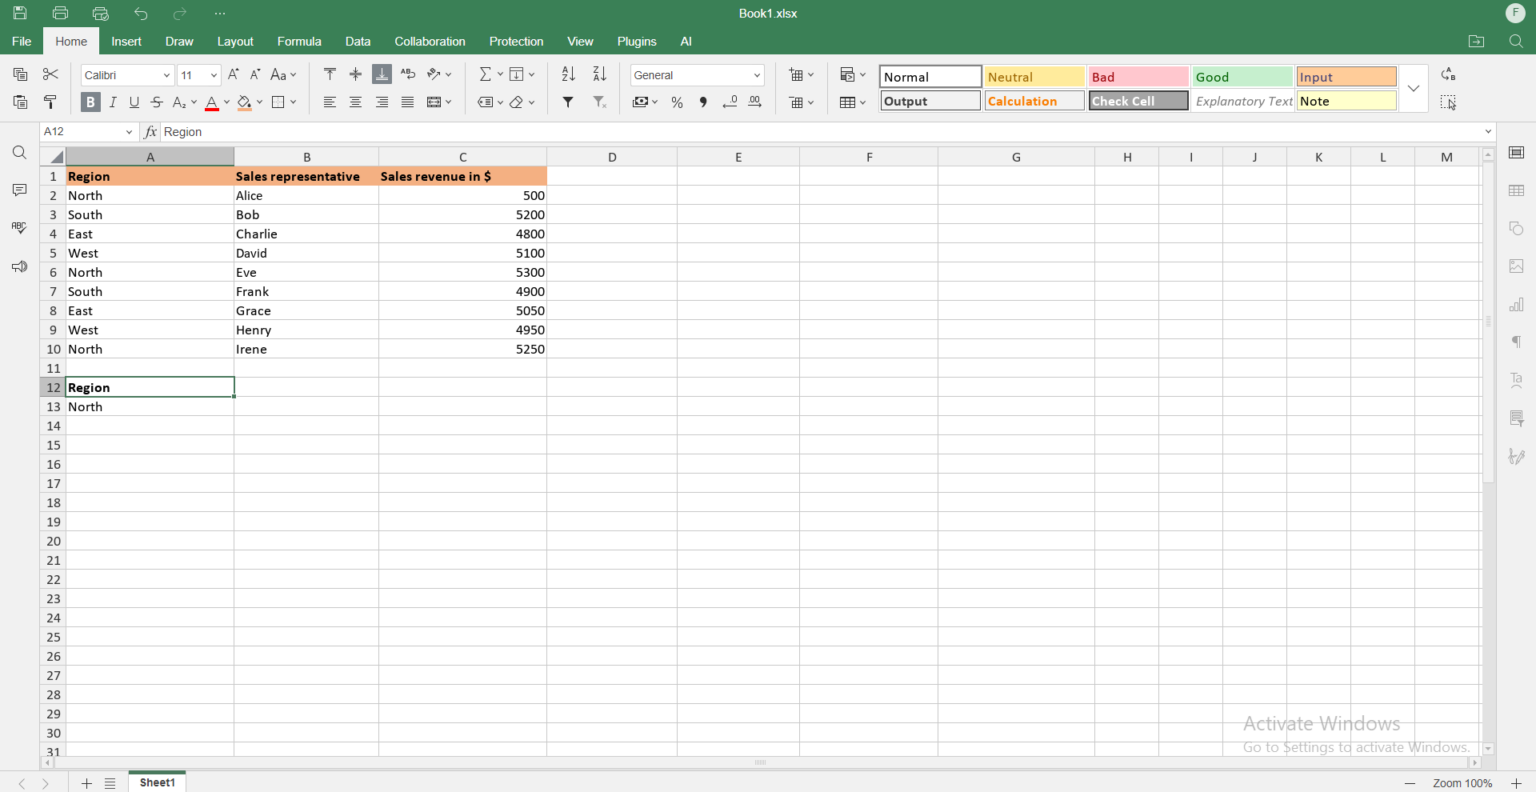Expand the font size dropdown
The width and height of the screenshot is (1536, 792).
(213, 74)
